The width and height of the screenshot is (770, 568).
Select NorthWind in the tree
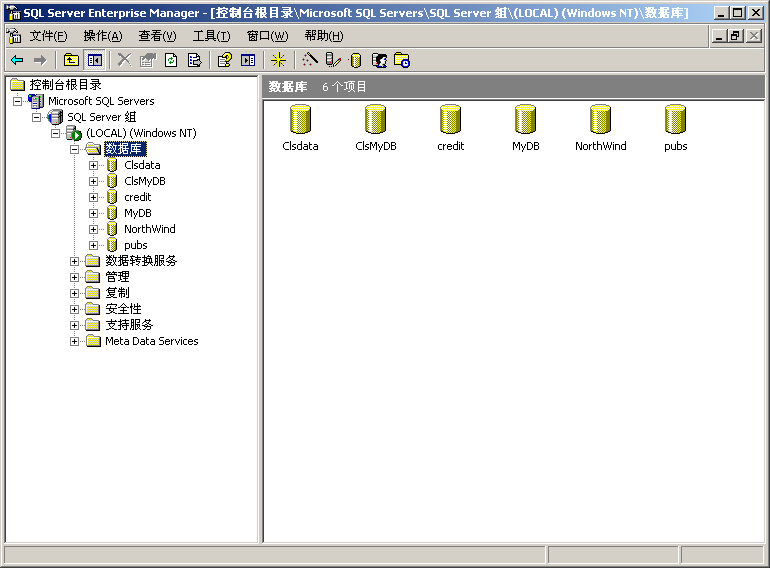[150, 229]
